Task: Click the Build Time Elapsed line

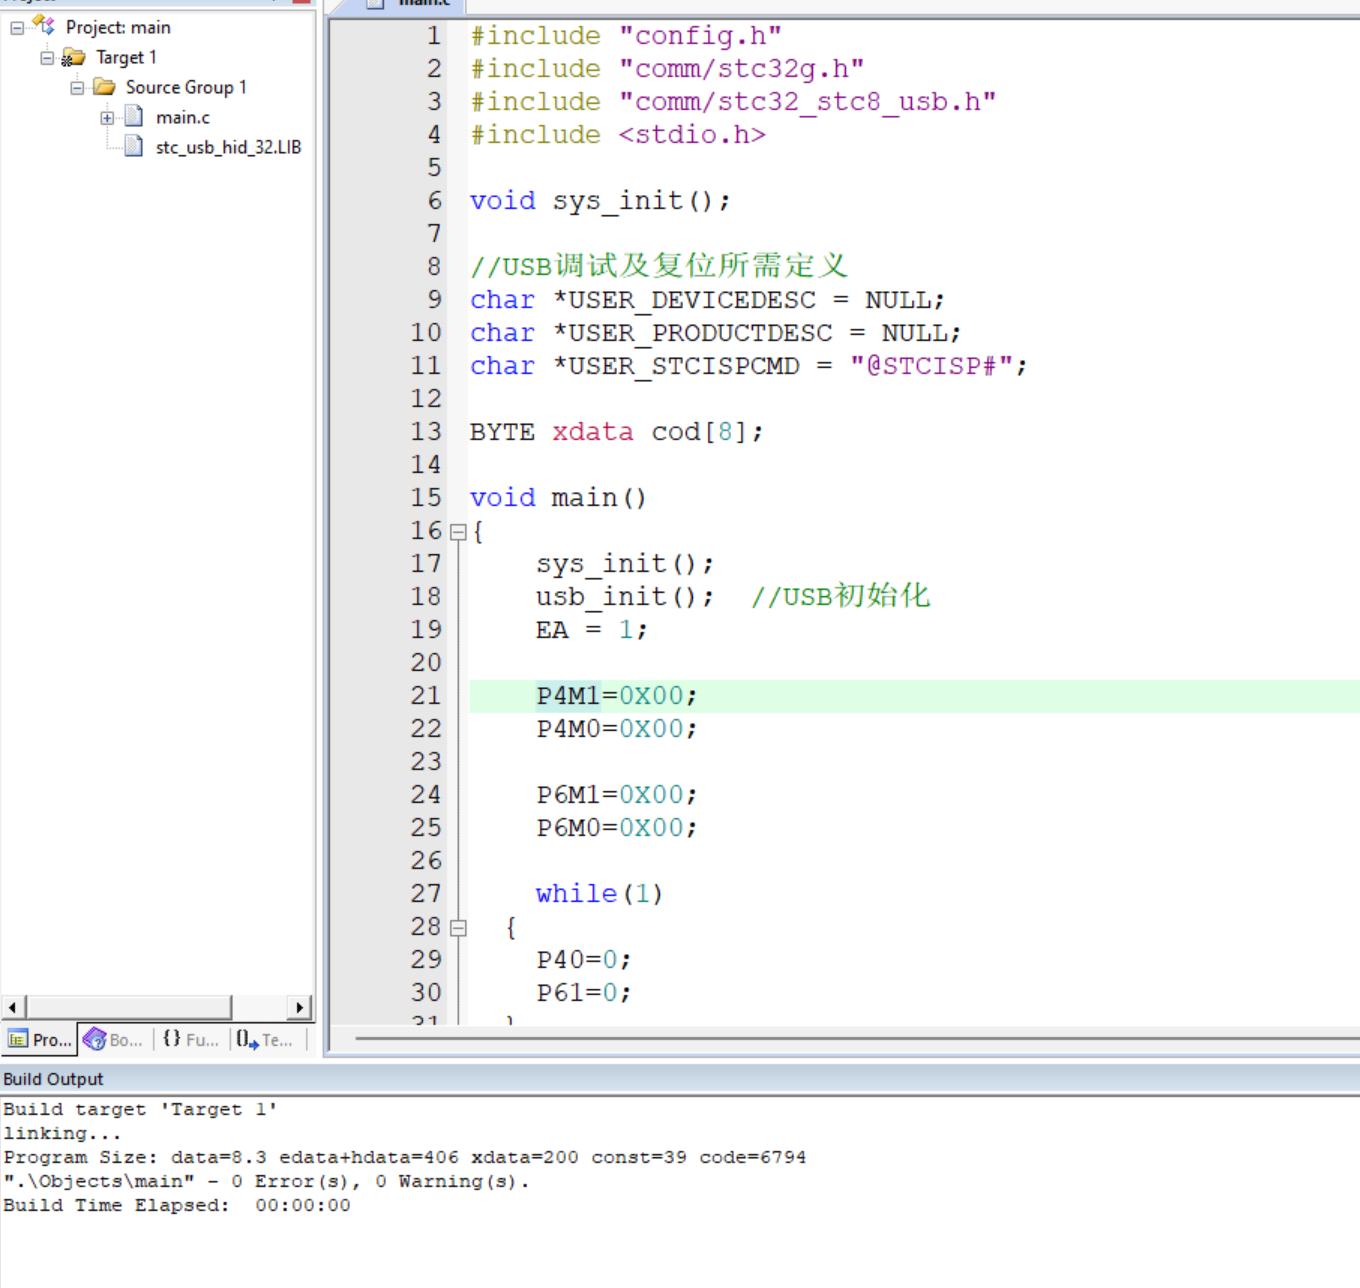Action: pyautogui.click(x=177, y=1206)
